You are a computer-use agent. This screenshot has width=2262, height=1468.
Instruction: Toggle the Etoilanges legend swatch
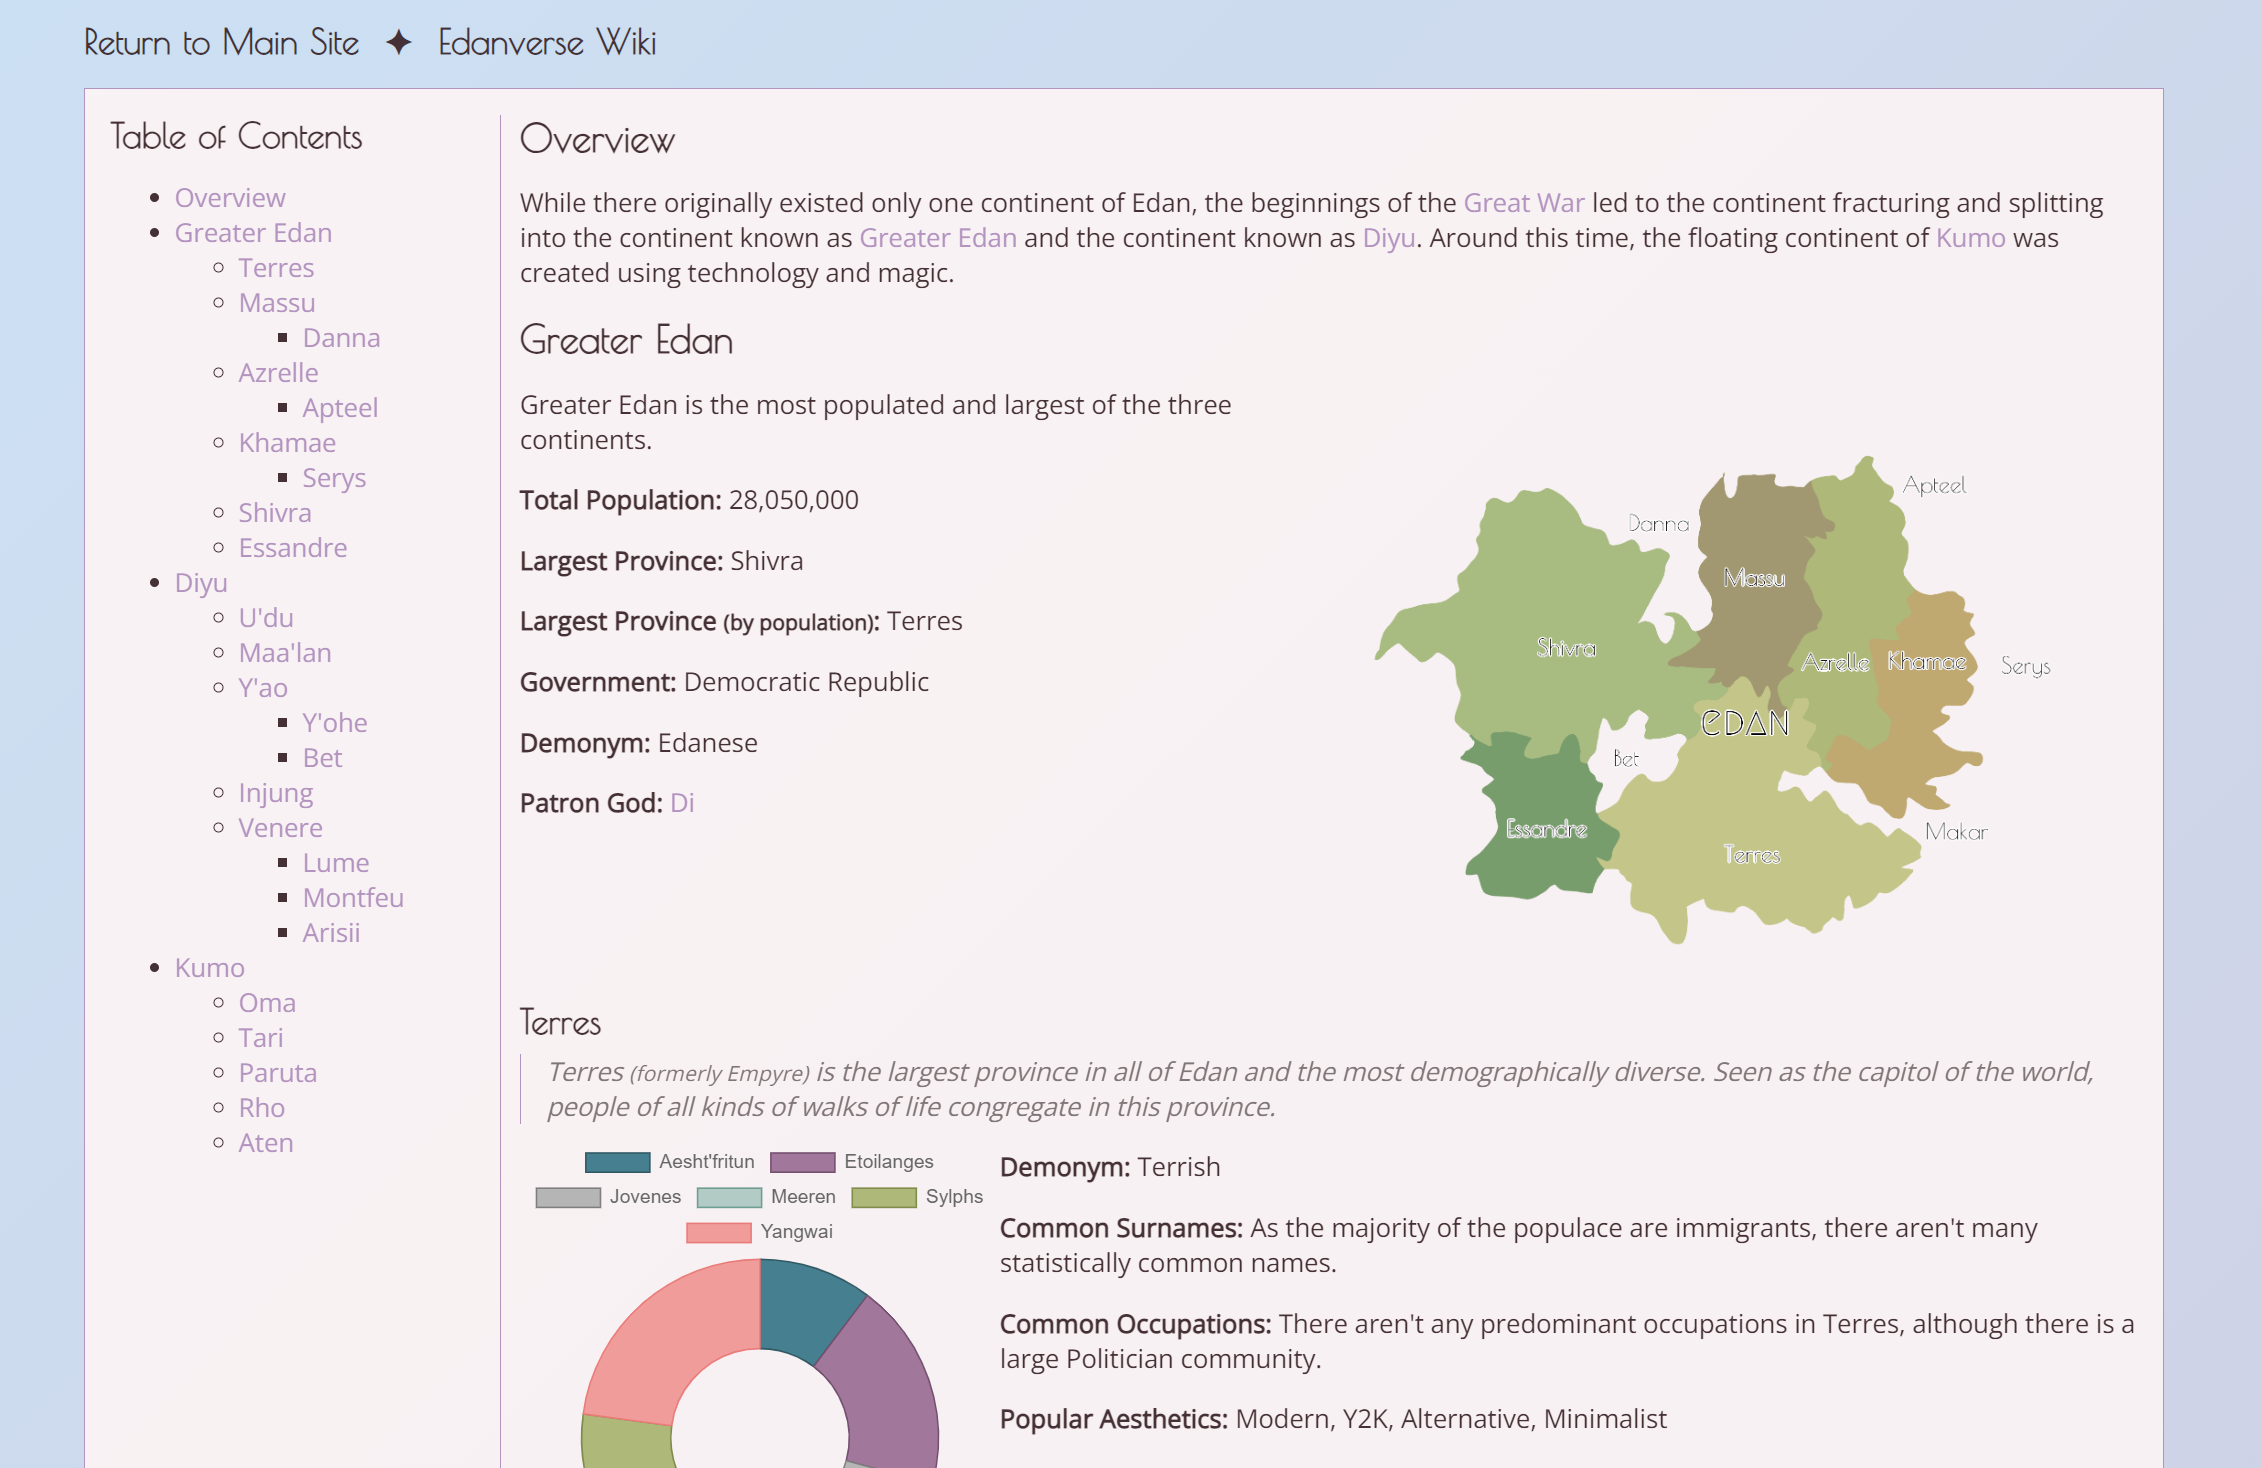802,1162
